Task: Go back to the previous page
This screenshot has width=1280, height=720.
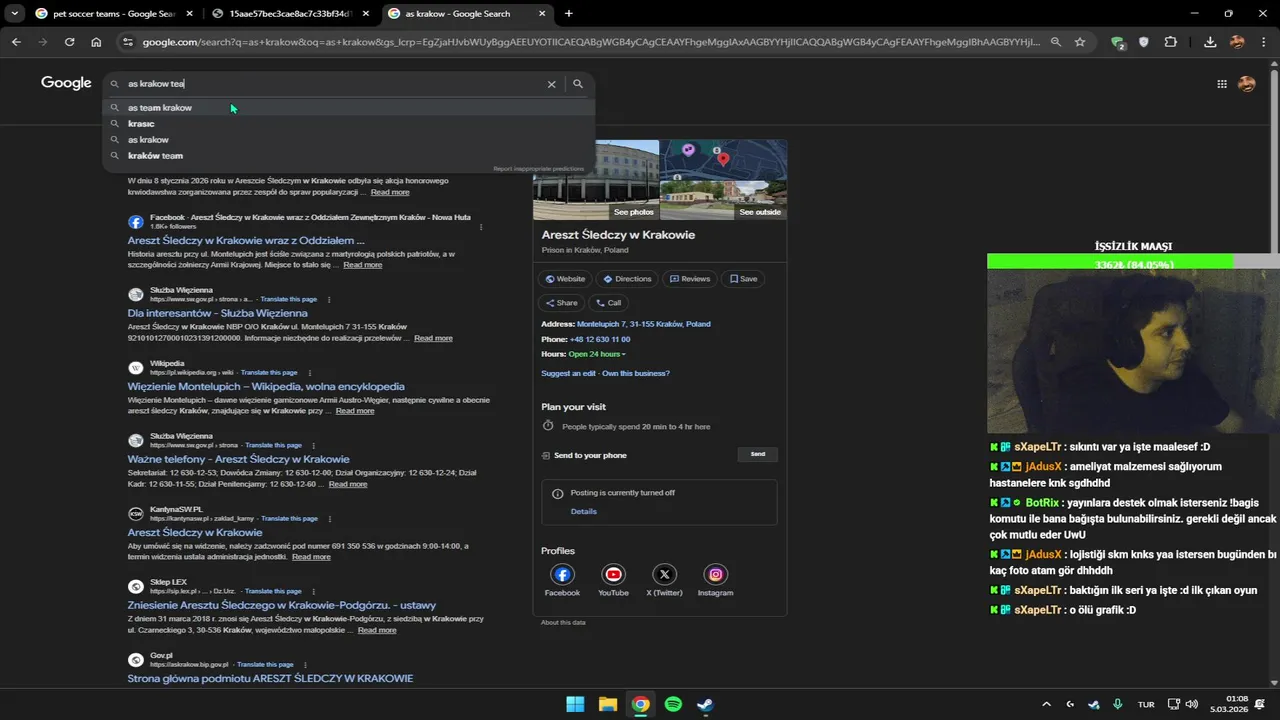Action: [x=16, y=42]
